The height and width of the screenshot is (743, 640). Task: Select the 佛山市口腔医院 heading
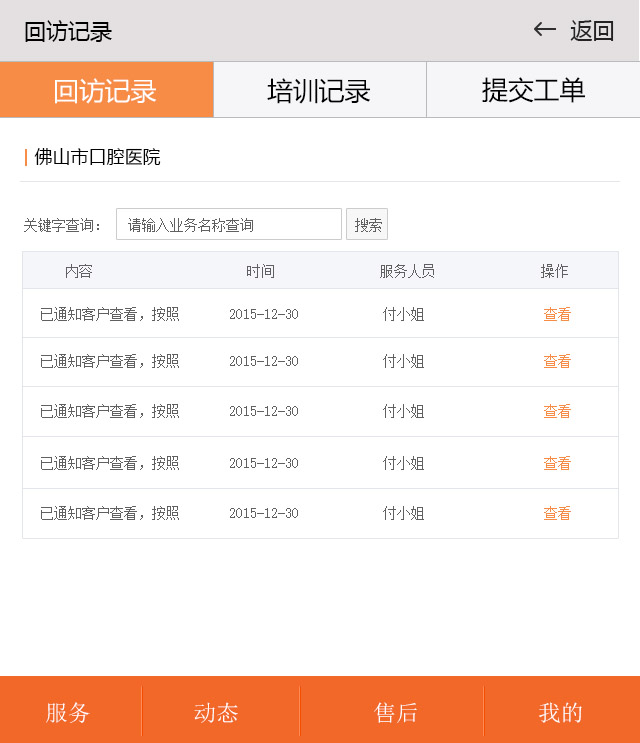[x=97, y=157]
